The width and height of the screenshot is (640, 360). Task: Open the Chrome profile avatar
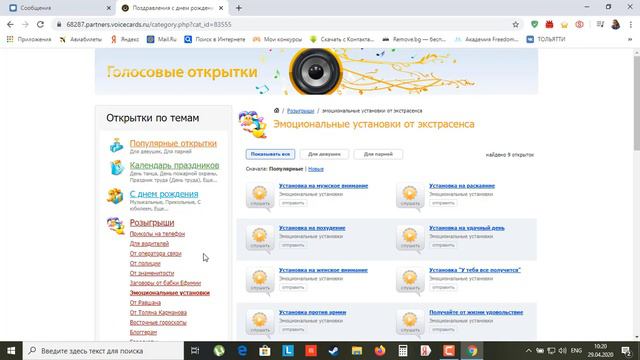pyautogui.click(x=616, y=24)
